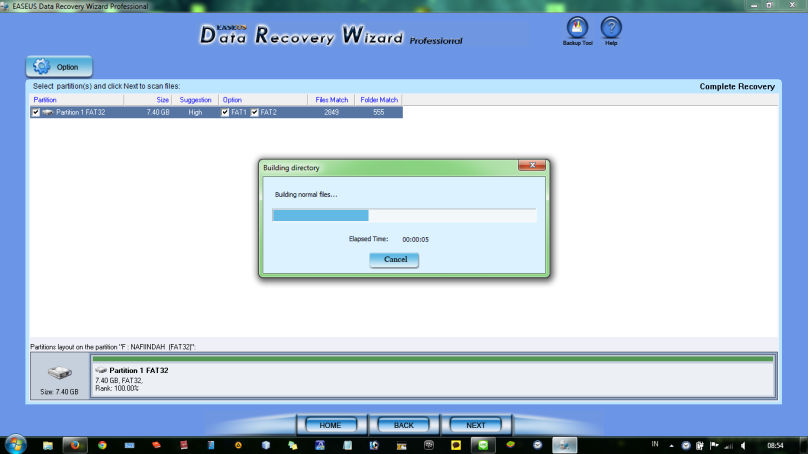Click the 'High' suggestion value

pyautogui.click(x=195, y=112)
